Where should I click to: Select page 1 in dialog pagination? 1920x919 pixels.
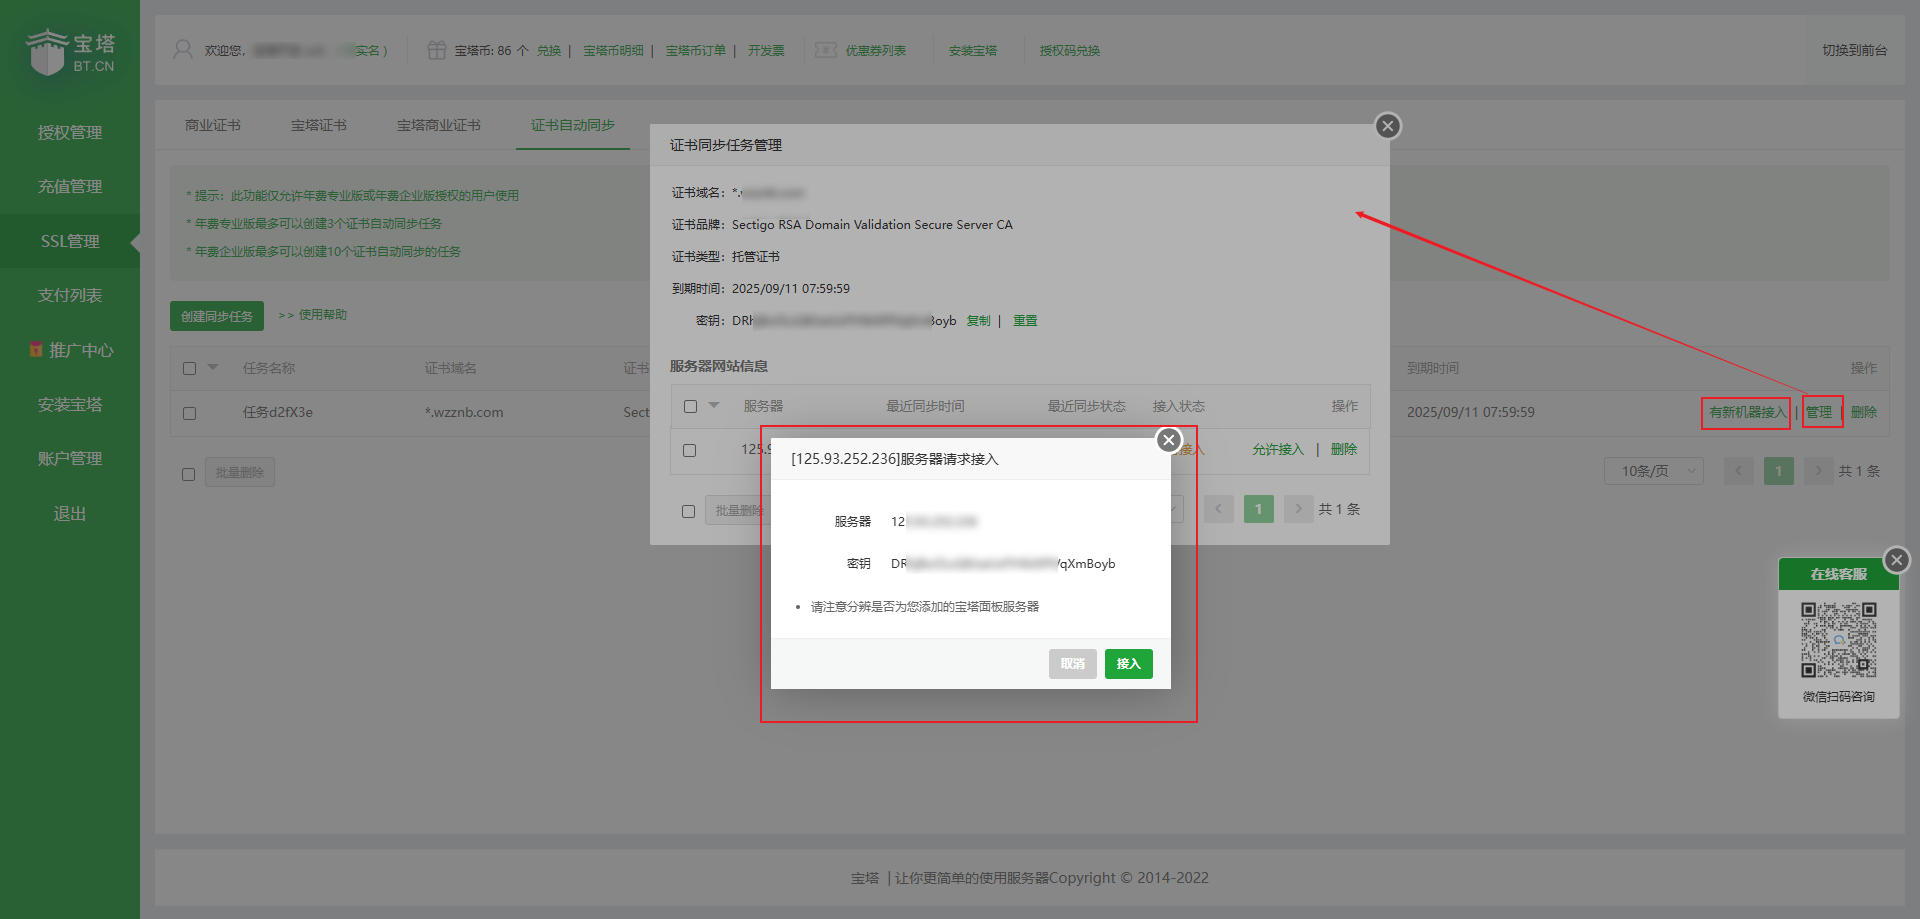pos(1258,509)
